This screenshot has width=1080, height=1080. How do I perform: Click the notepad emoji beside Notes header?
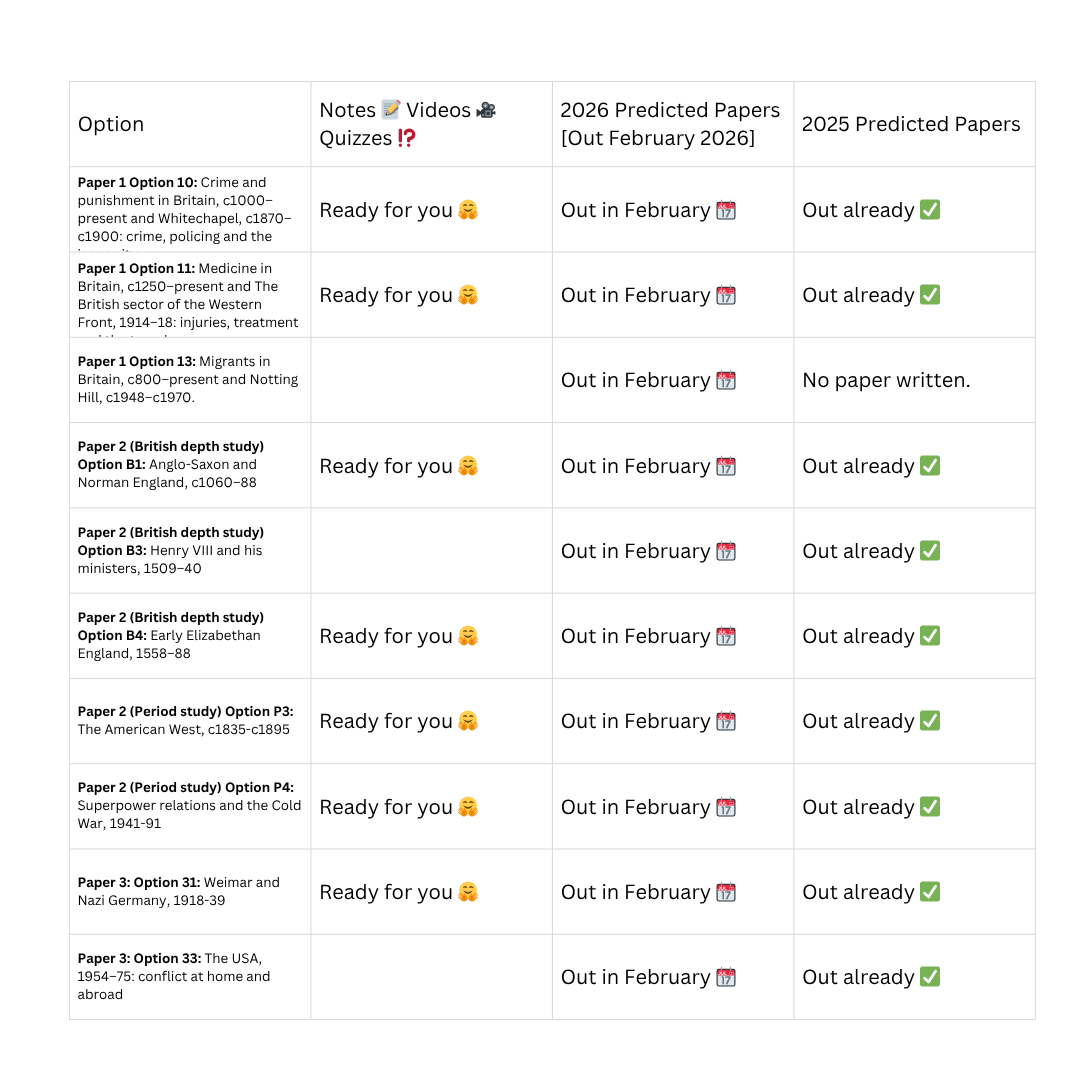391,110
